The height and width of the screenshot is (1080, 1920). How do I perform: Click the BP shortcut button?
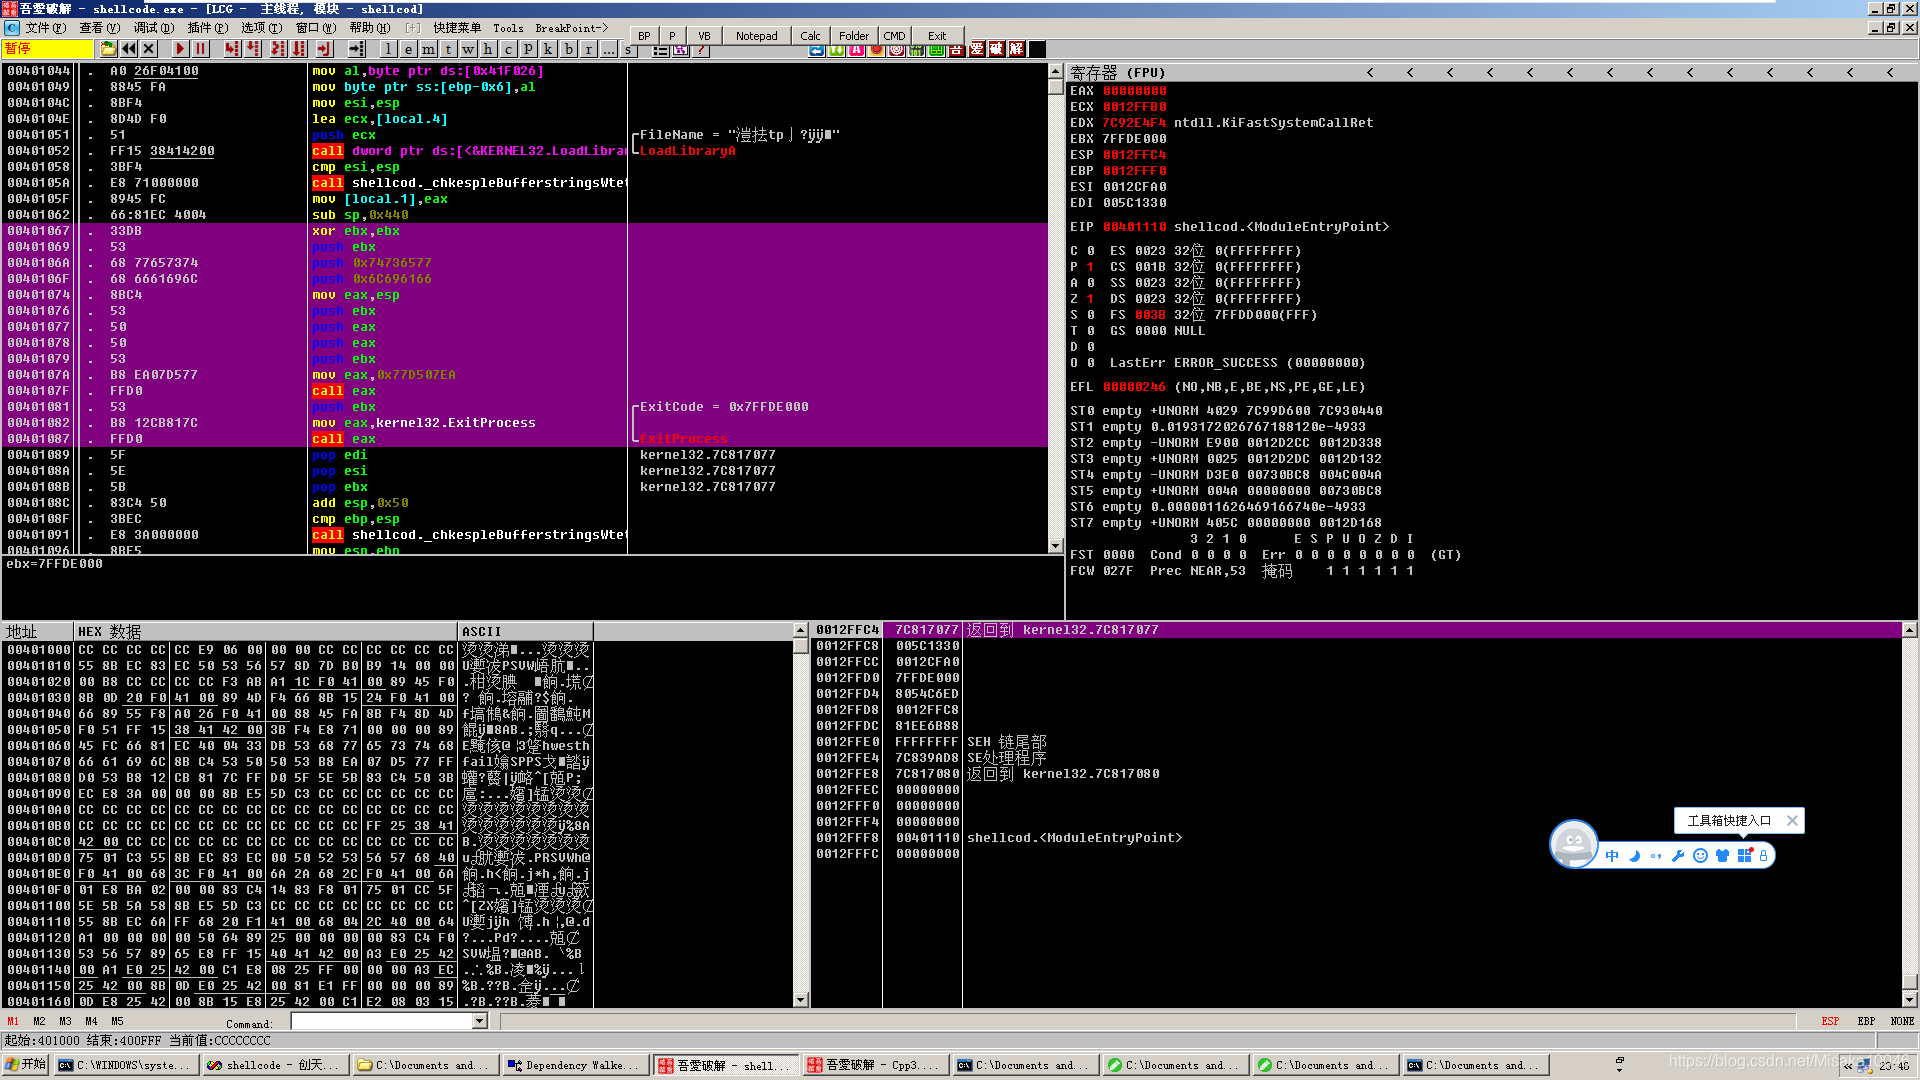tap(644, 36)
